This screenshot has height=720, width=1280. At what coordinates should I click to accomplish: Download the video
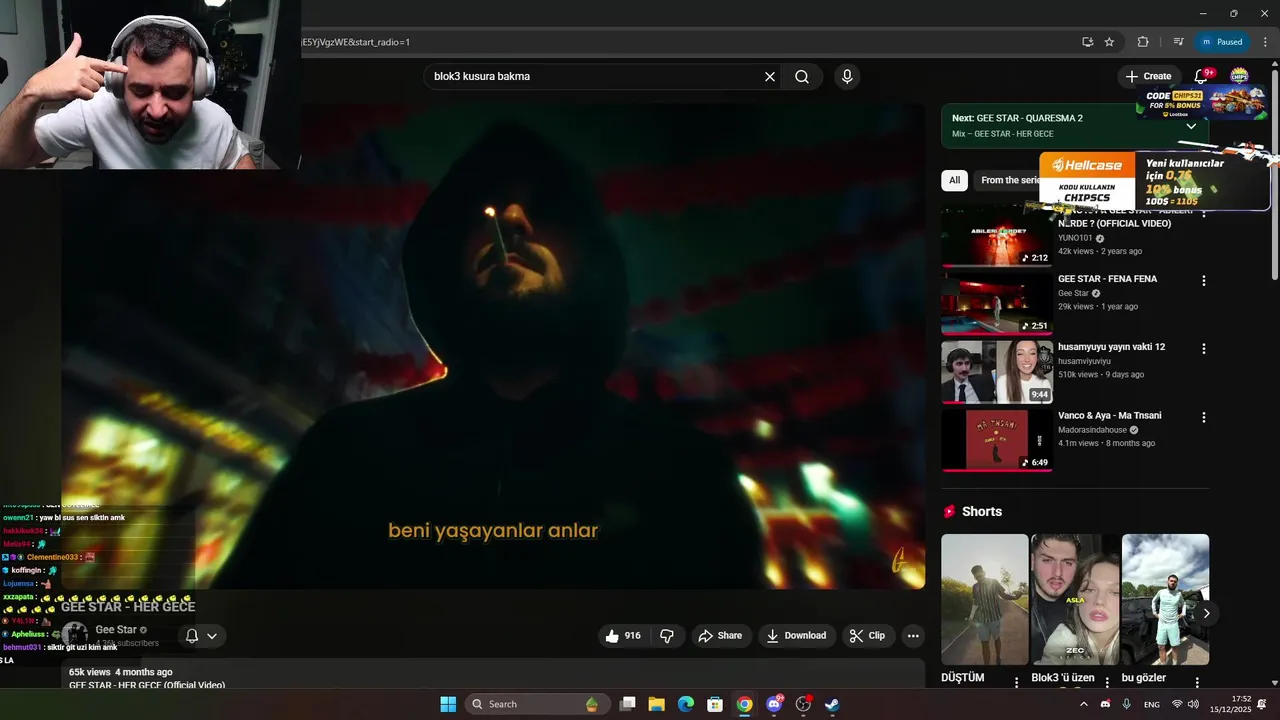tap(796, 636)
